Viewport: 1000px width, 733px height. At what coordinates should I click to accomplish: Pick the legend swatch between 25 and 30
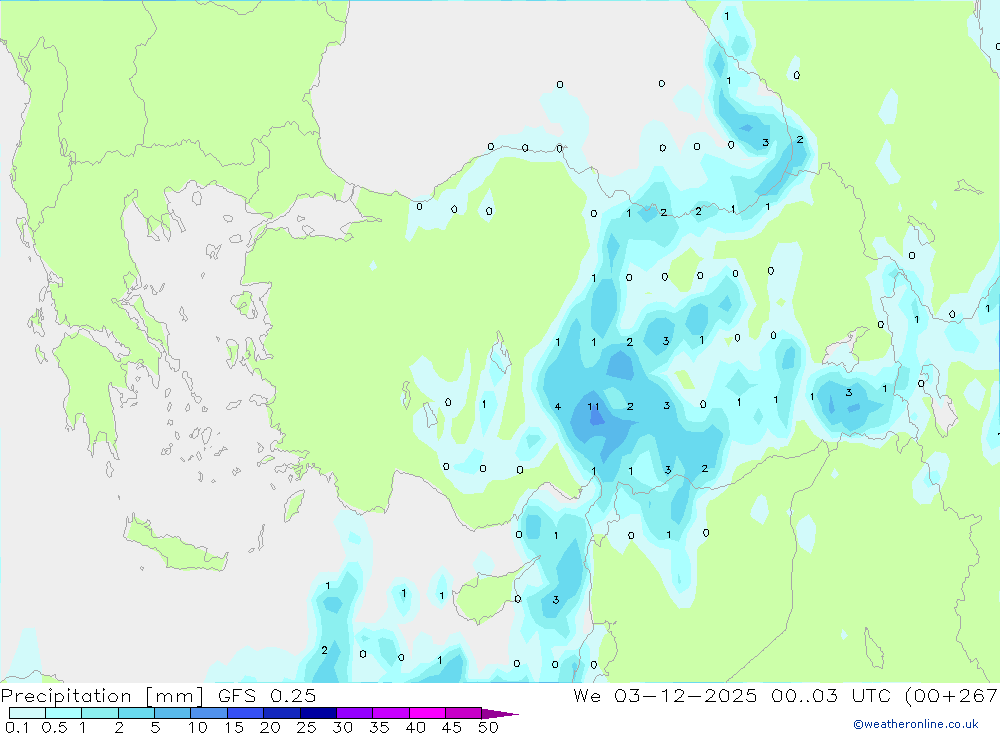pyautogui.click(x=318, y=713)
